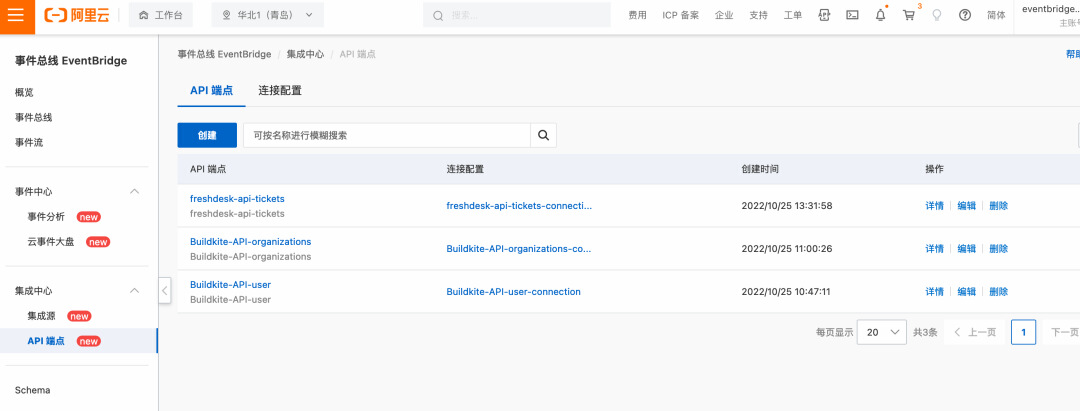Click 集成中心 breadcrumb link

[305, 54]
